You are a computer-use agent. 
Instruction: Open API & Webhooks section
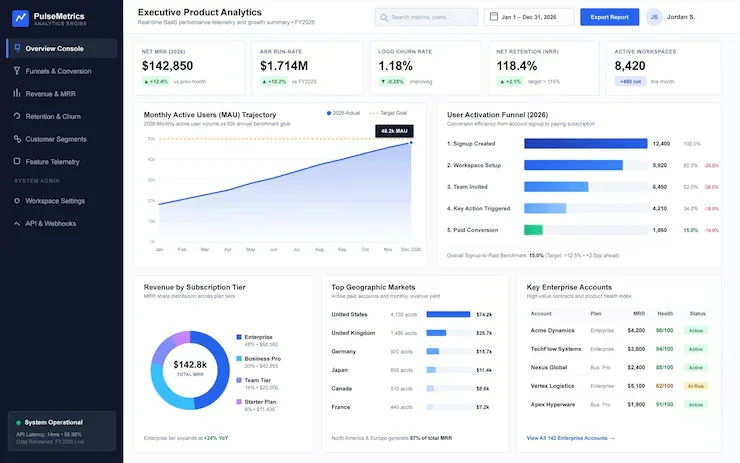tap(62, 223)
